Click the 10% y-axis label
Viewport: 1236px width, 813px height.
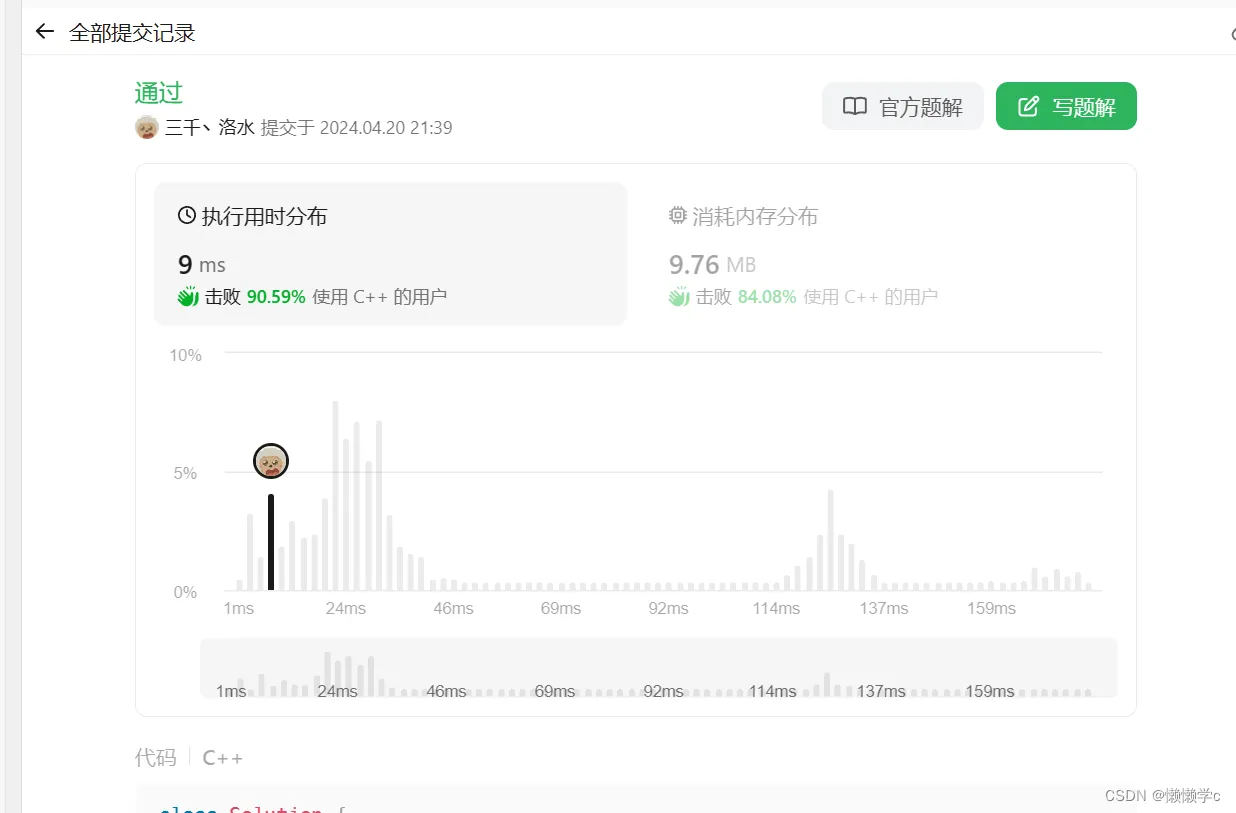185,355
